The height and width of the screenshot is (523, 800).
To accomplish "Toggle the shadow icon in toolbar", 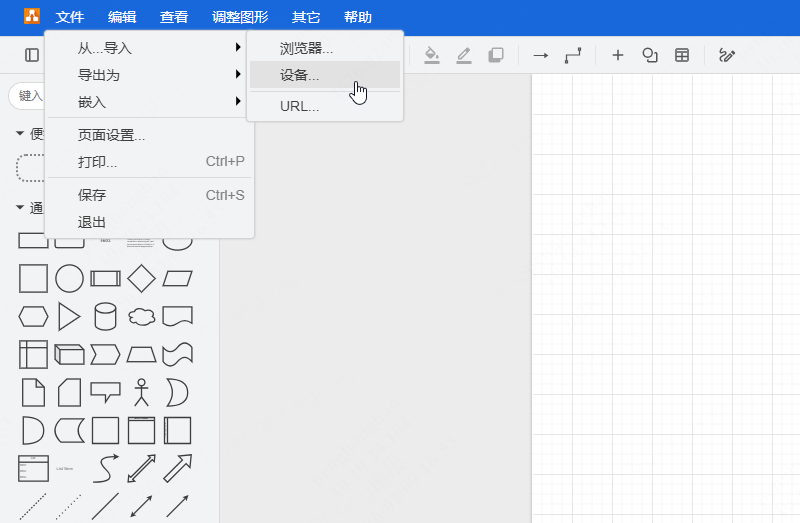I will (495, 55).
